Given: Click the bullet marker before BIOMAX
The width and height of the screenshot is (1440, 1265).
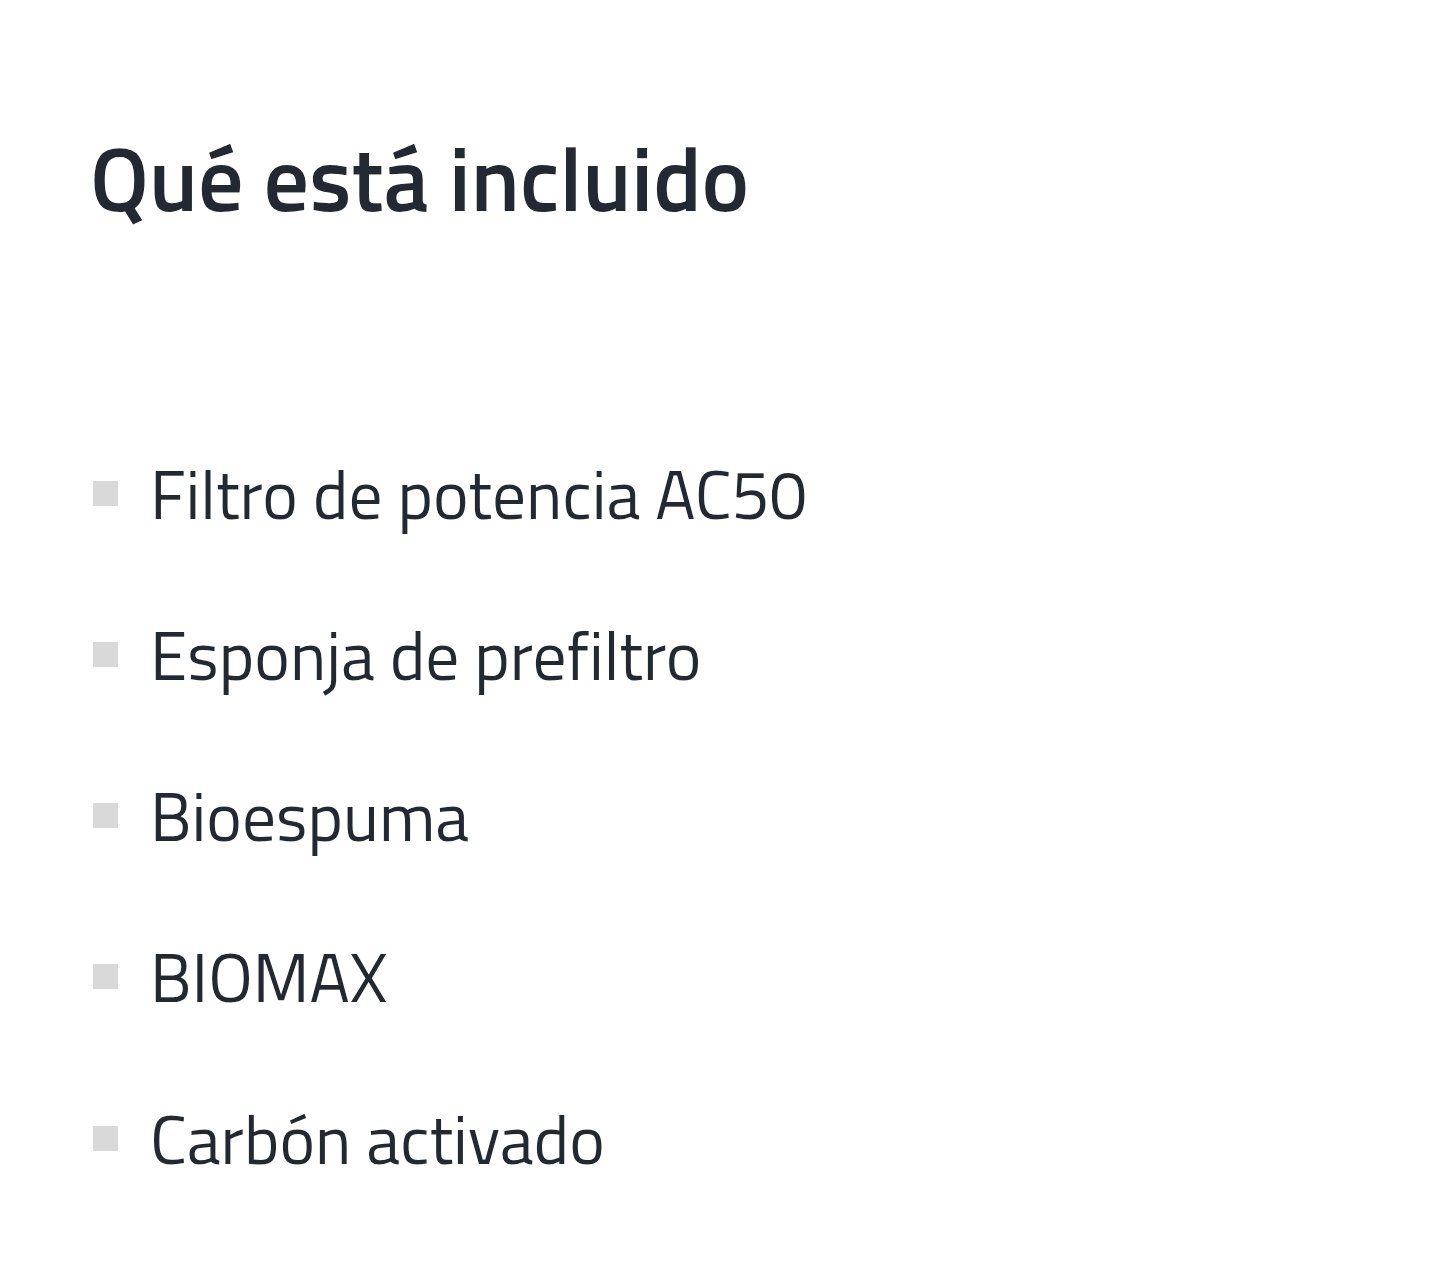Looking at the screenshot, I should (x=105, y=977).
